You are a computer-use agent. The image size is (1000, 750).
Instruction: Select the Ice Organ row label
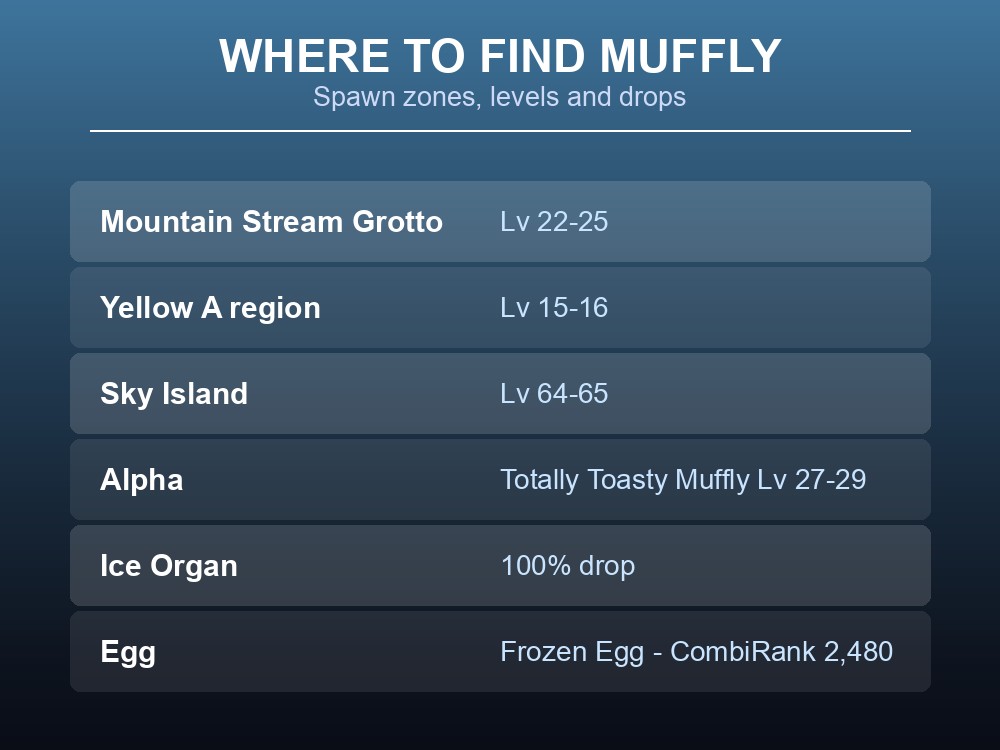click(x=169, y=566)
